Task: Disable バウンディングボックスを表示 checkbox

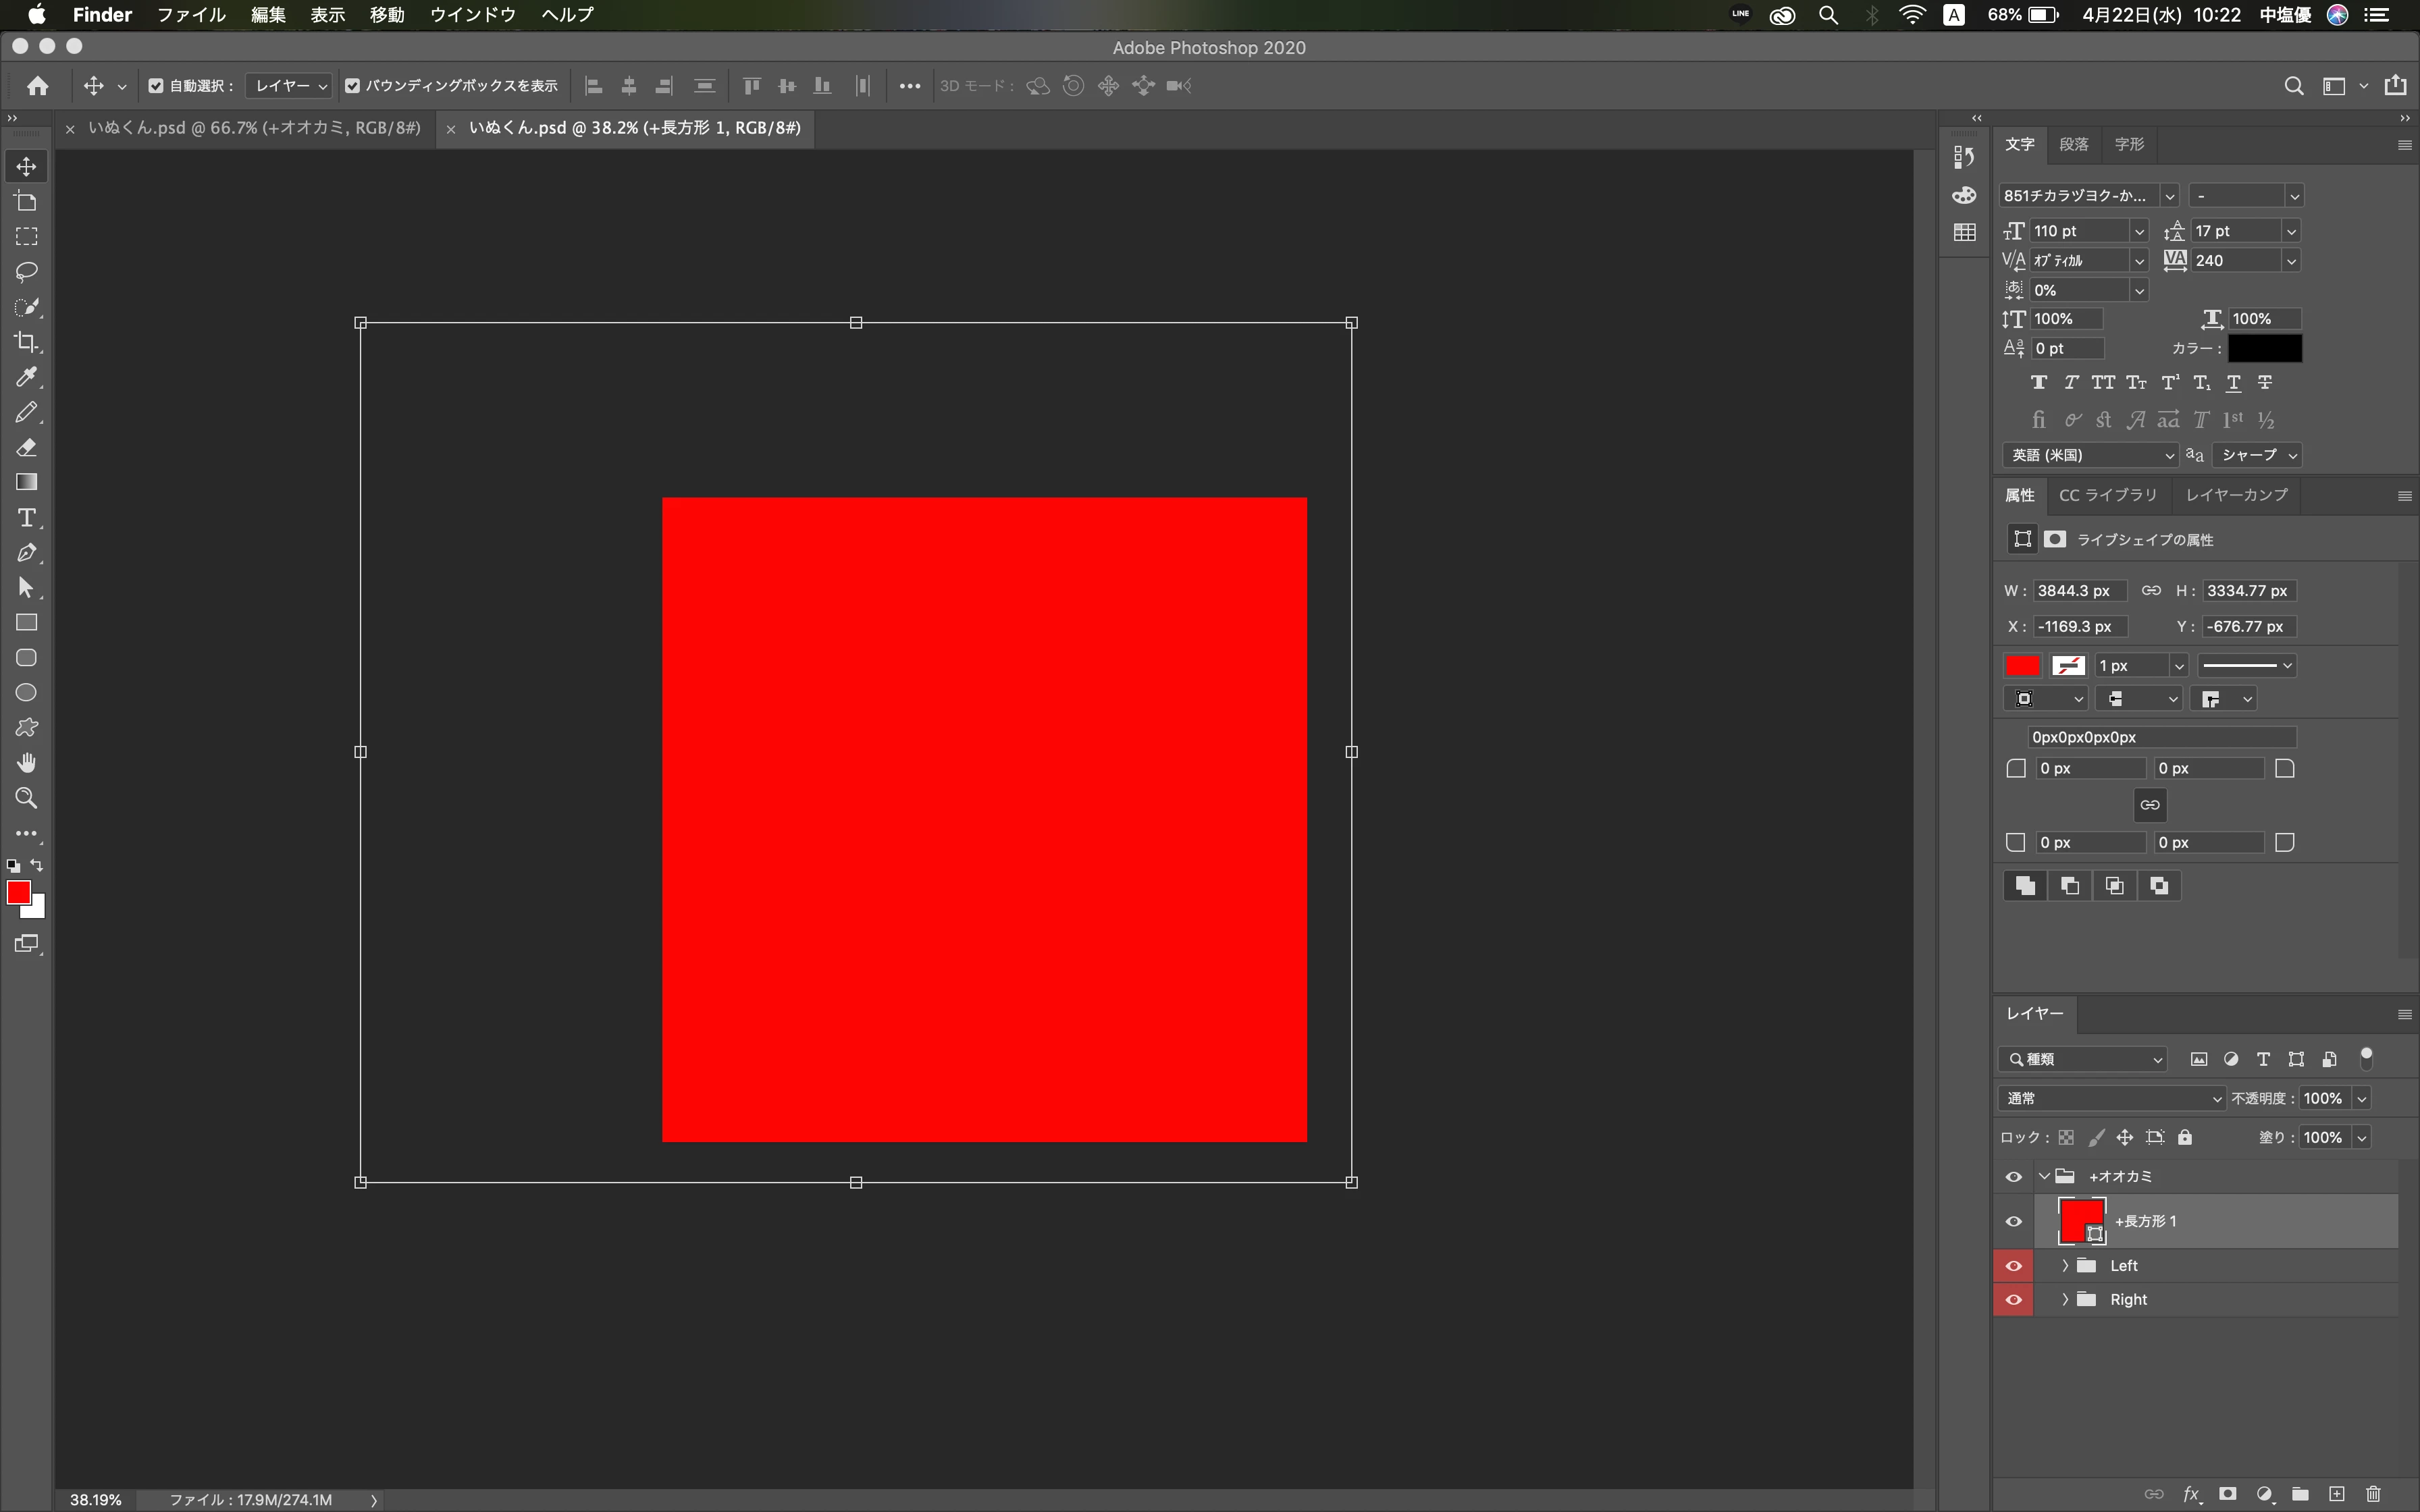Action: click(352, 86)
